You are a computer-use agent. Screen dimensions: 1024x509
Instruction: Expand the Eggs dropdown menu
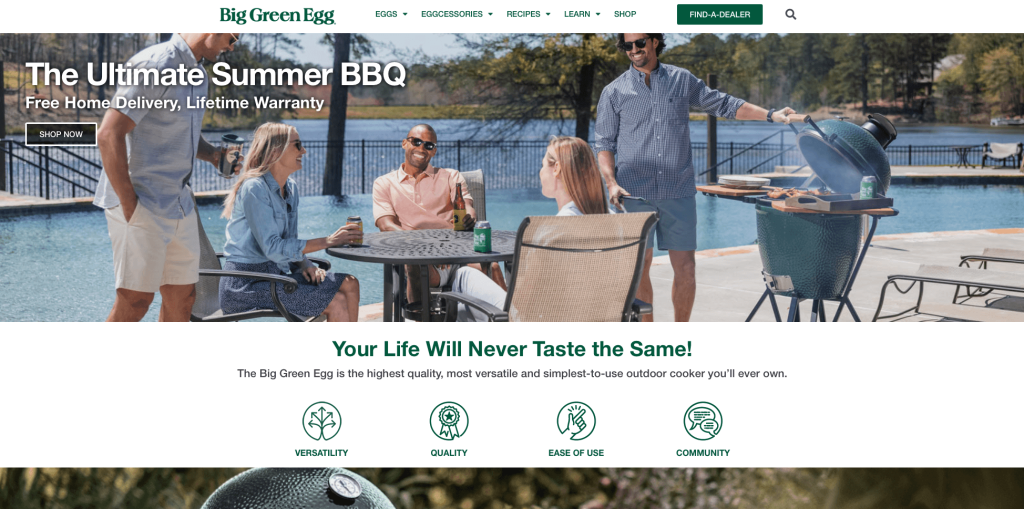[x=391, y=14]
